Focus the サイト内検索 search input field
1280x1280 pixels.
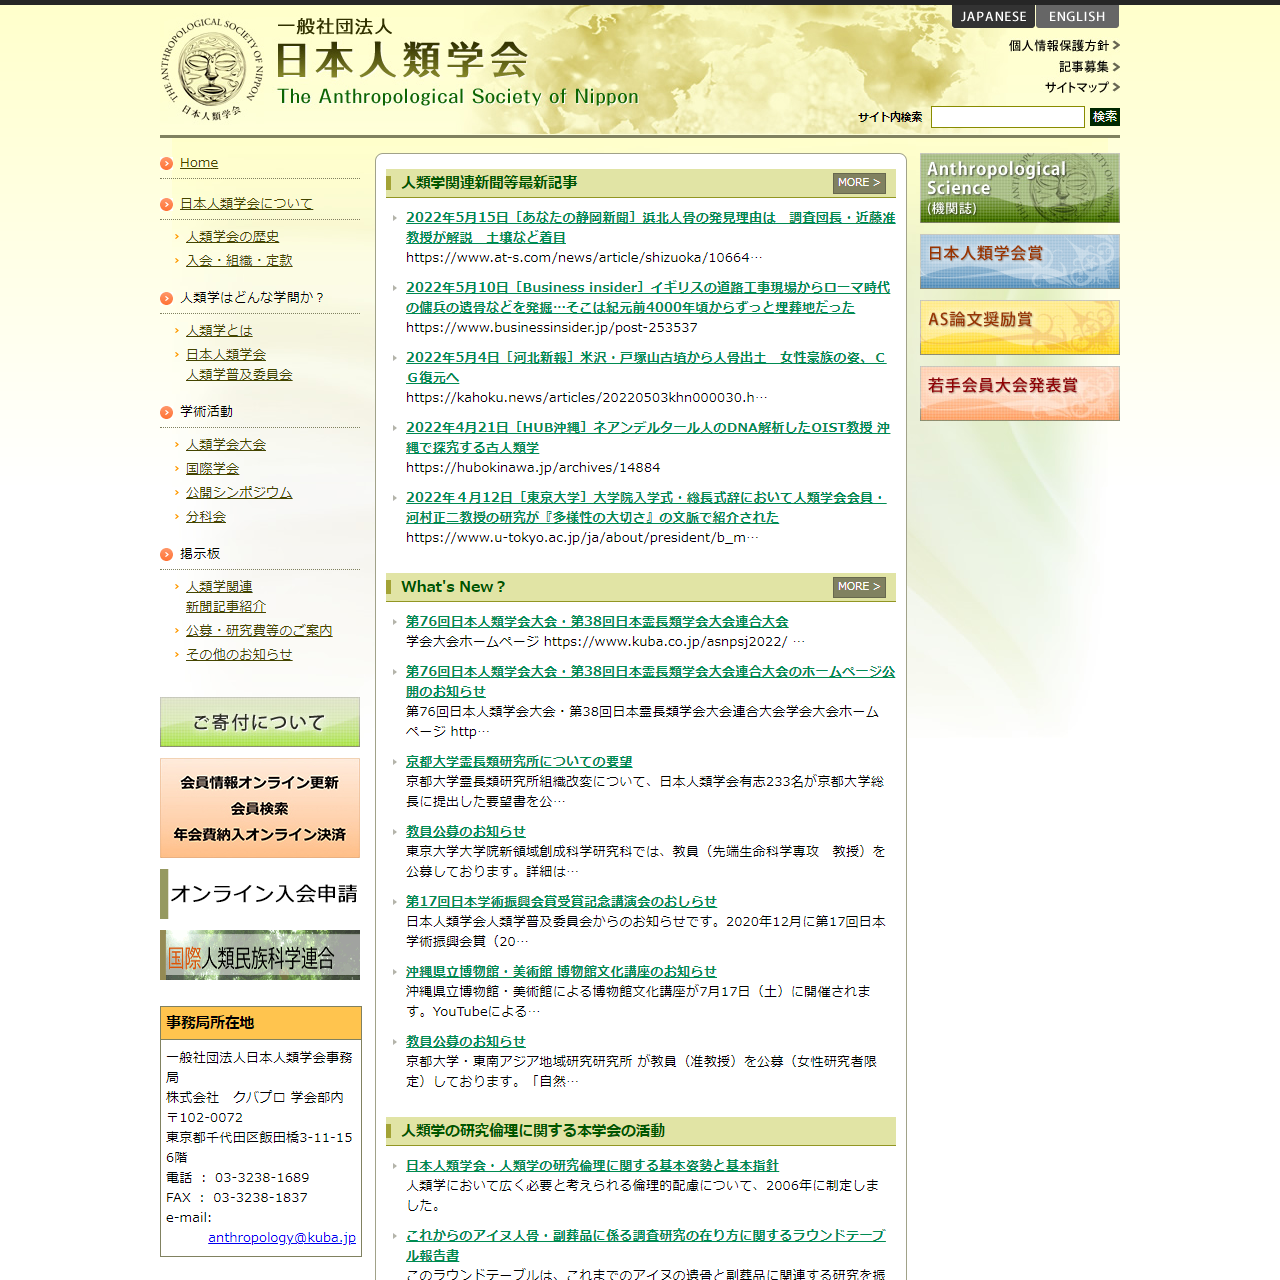click(x=1007, y=117)
